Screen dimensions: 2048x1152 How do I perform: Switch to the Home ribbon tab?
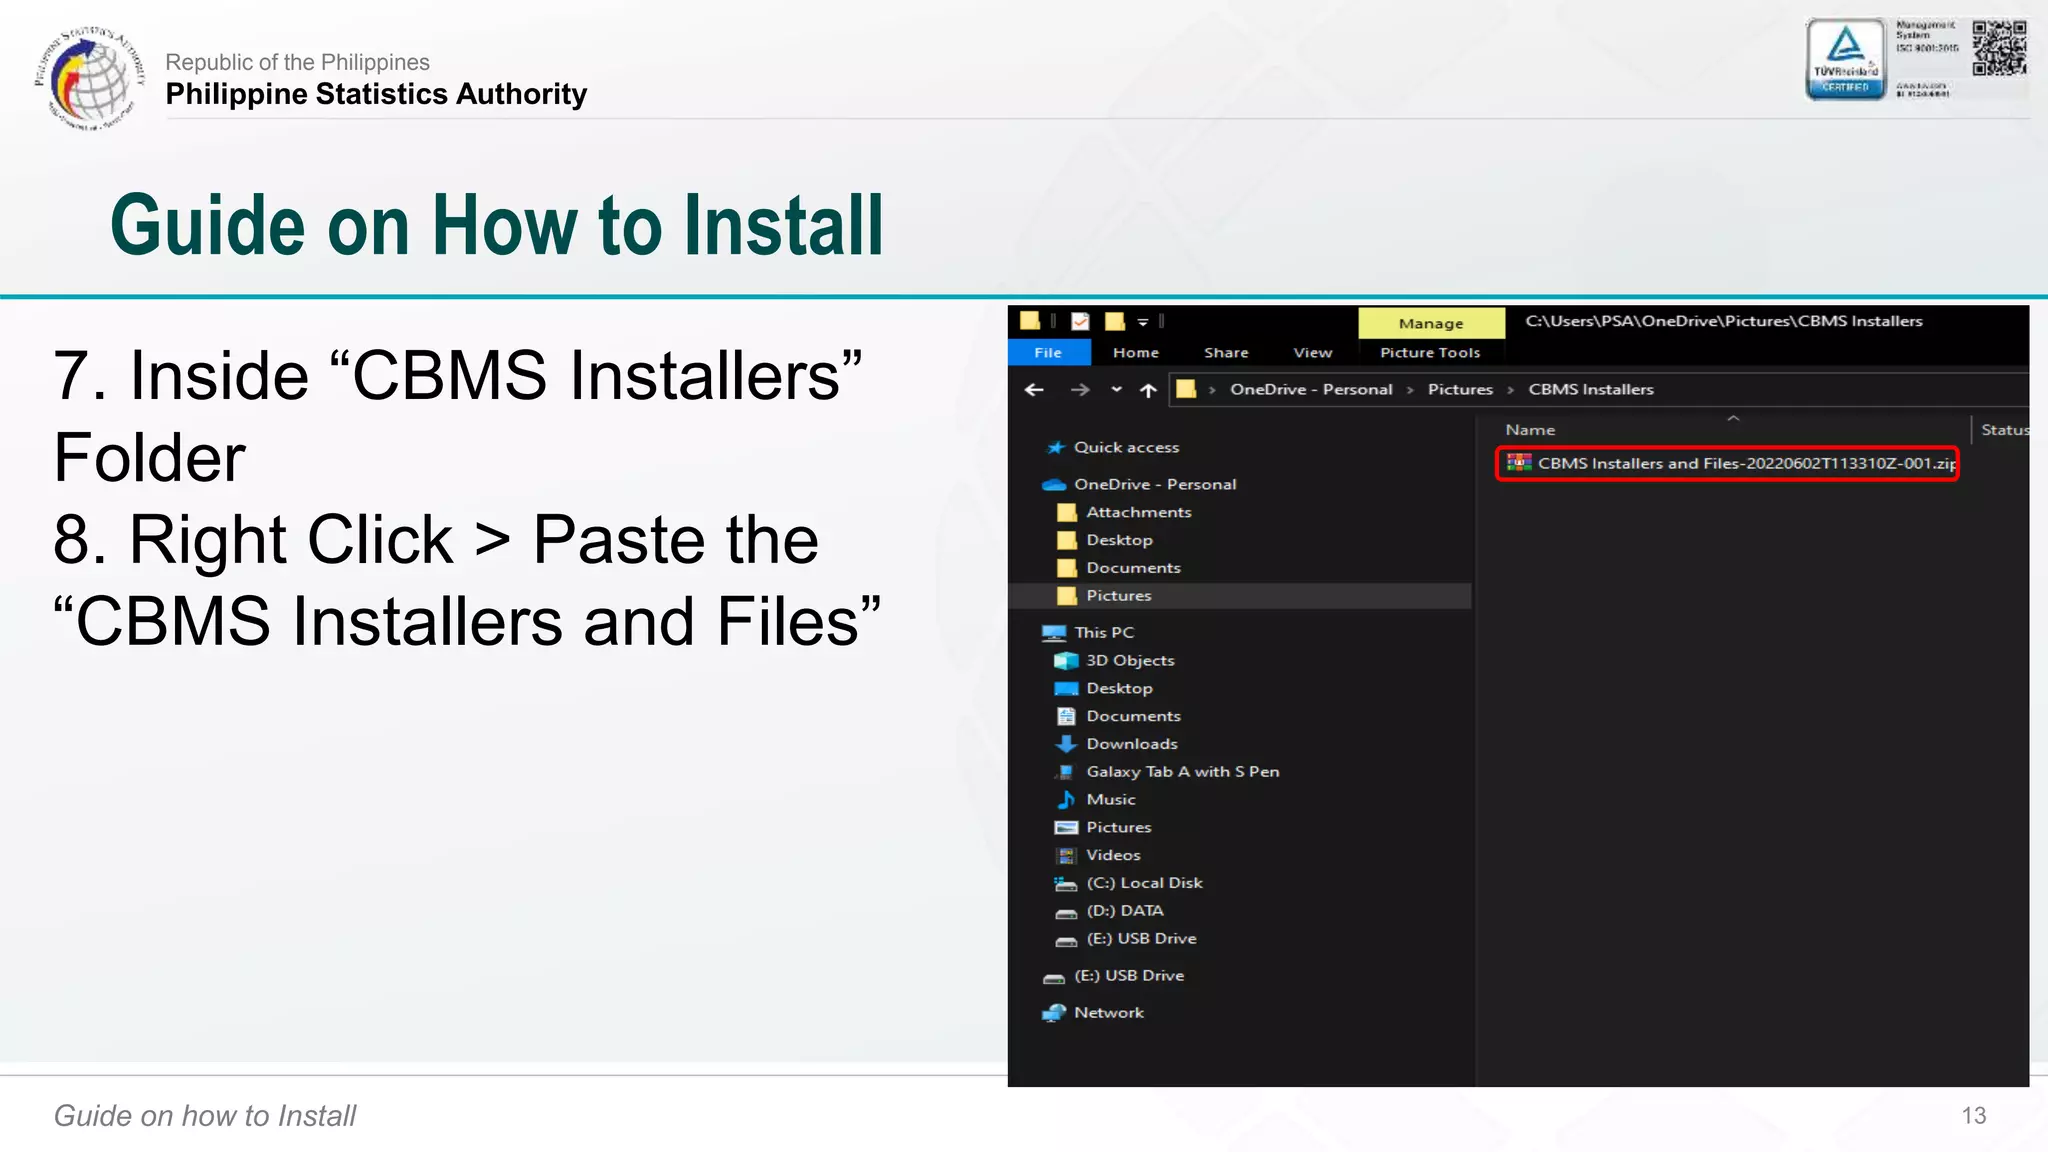(1136, 352)
